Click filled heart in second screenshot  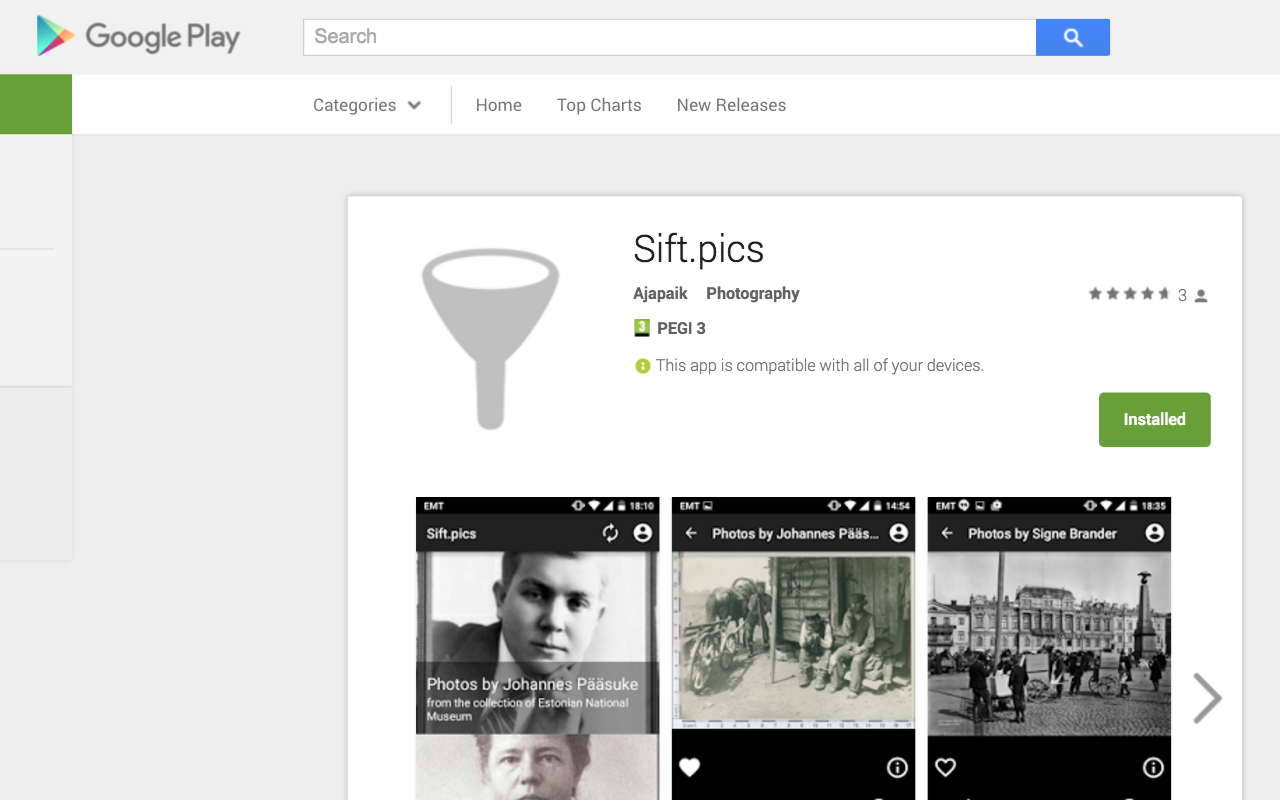pos(689,767)
